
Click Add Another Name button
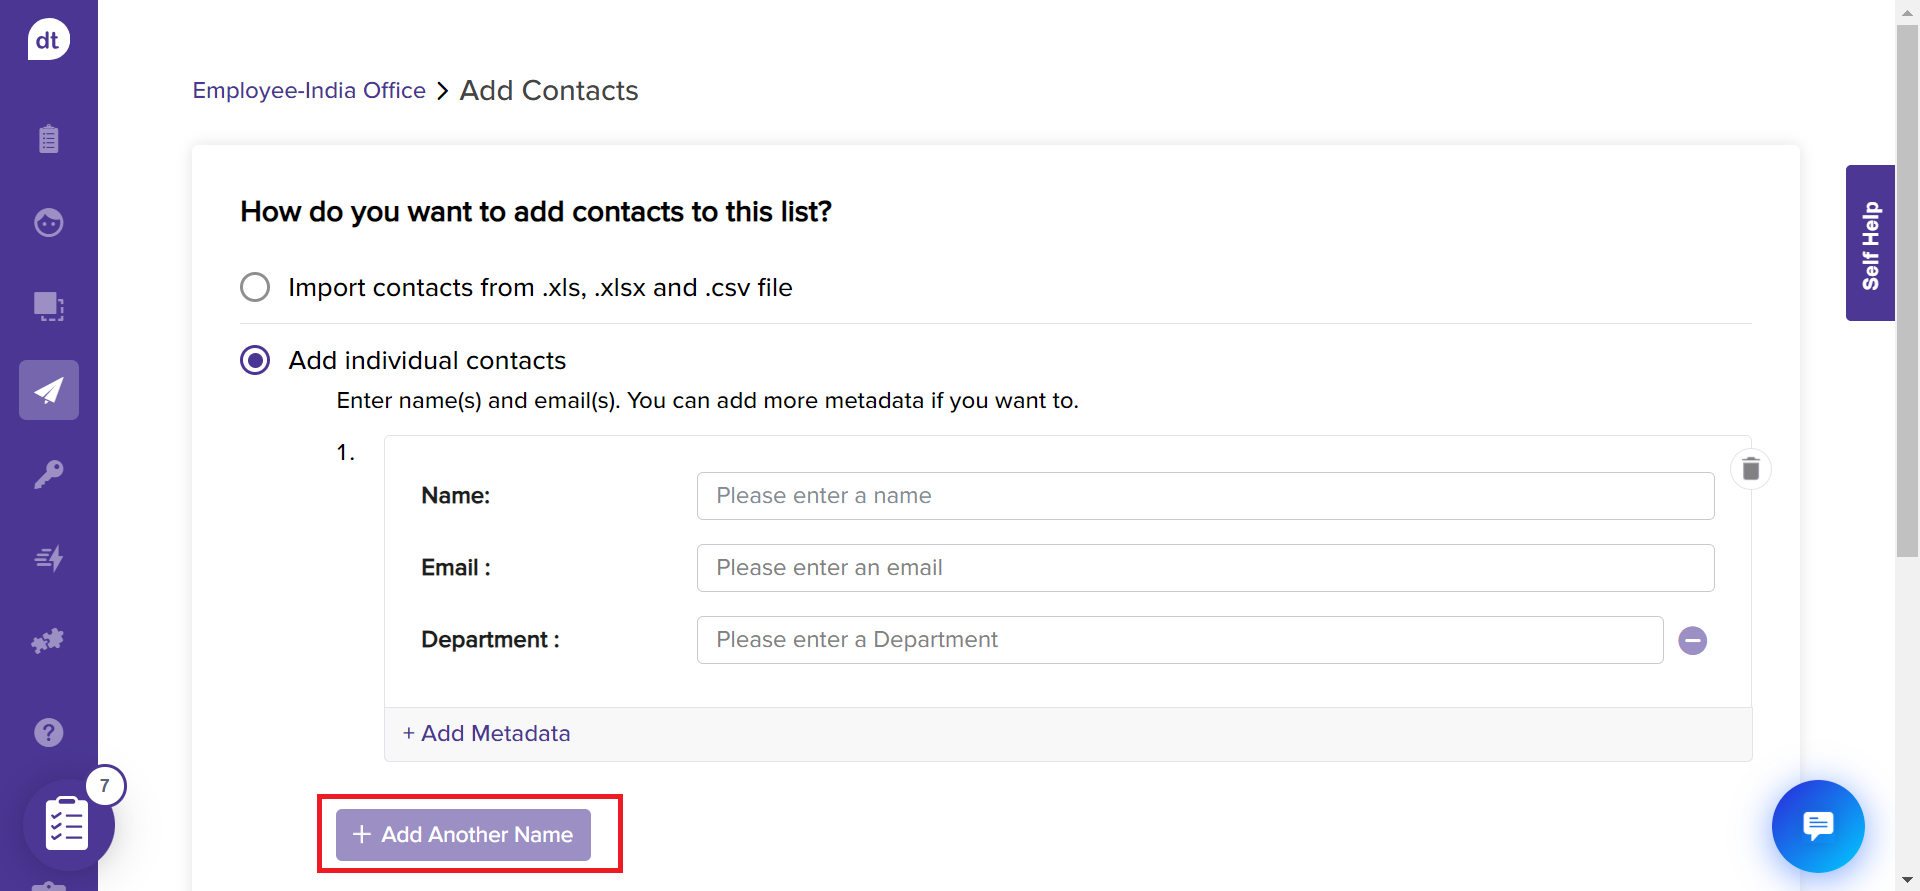click(x=463, y=835)
